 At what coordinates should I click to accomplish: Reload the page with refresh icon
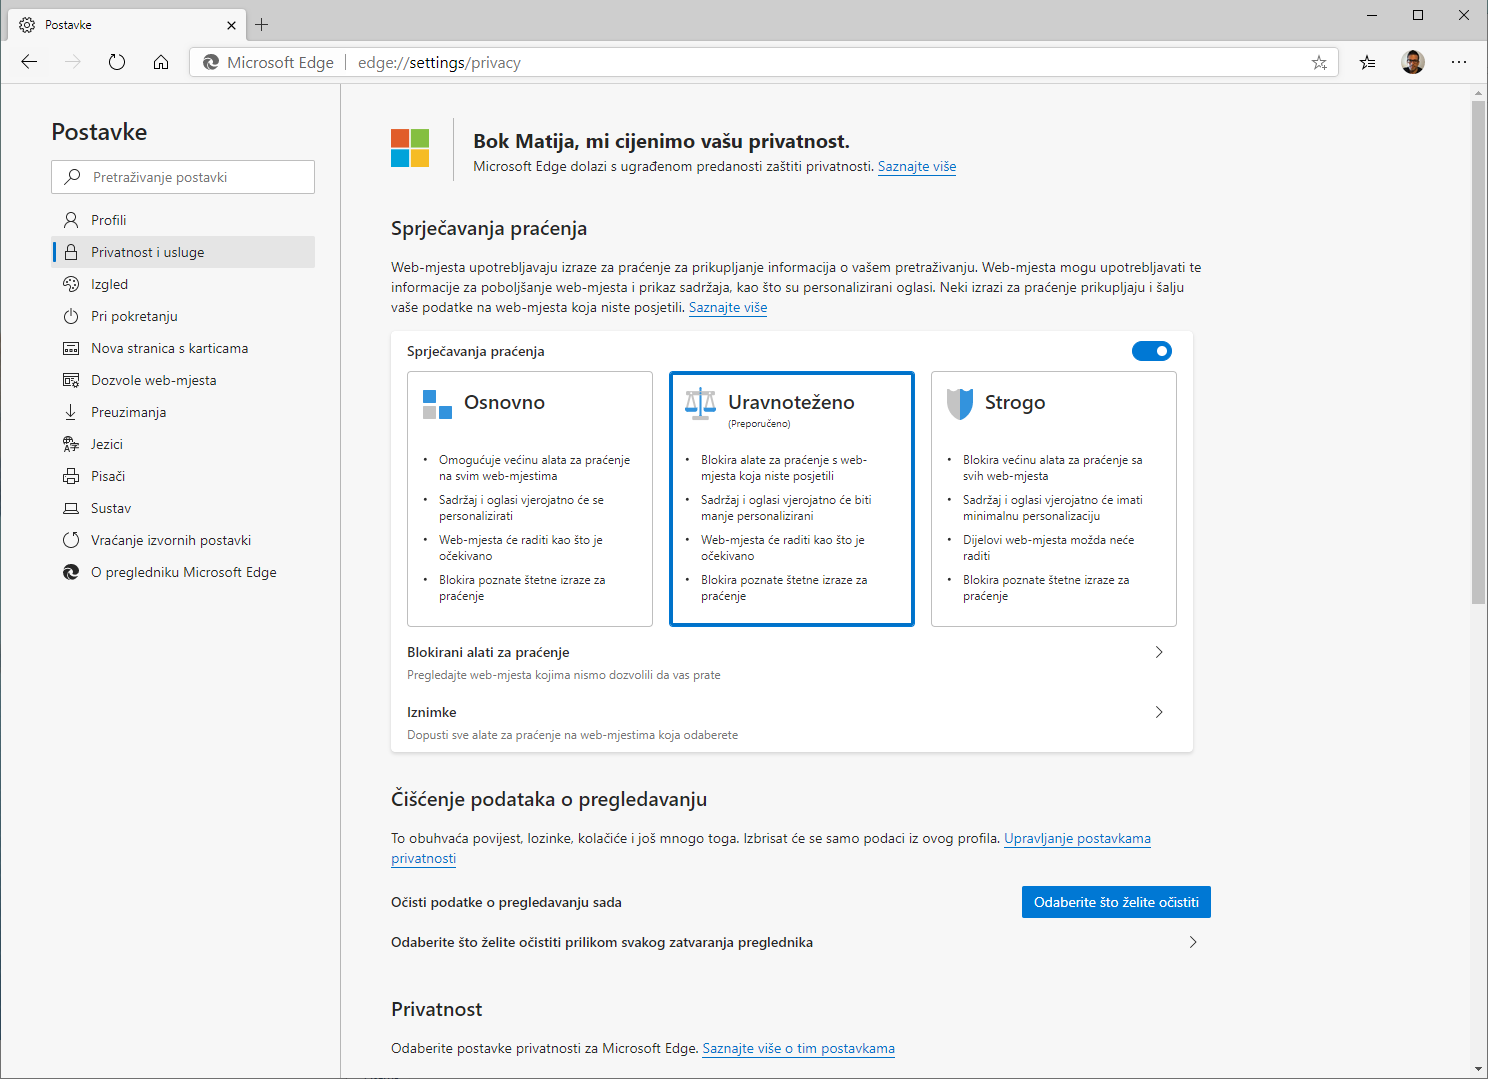(x=117, y=62)
